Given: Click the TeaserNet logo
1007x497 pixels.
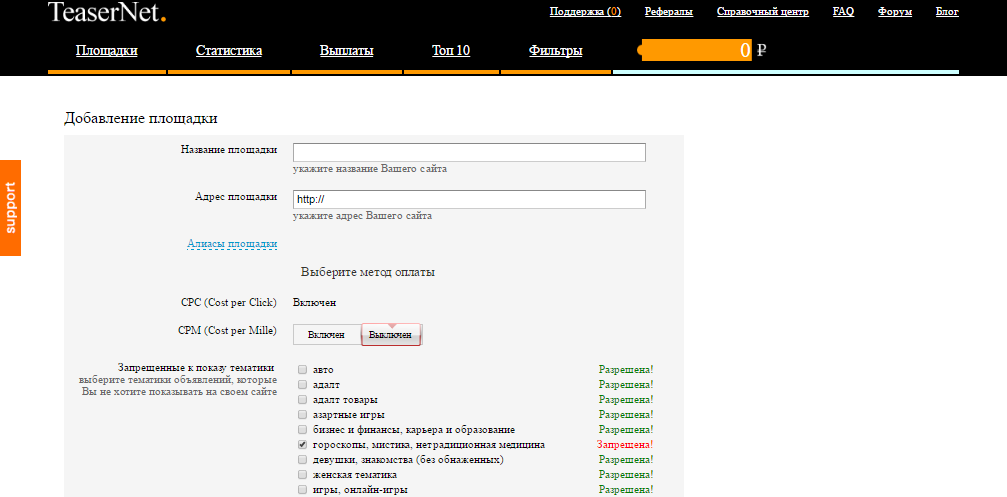Looking at the screenshot, I should point(107,13).
